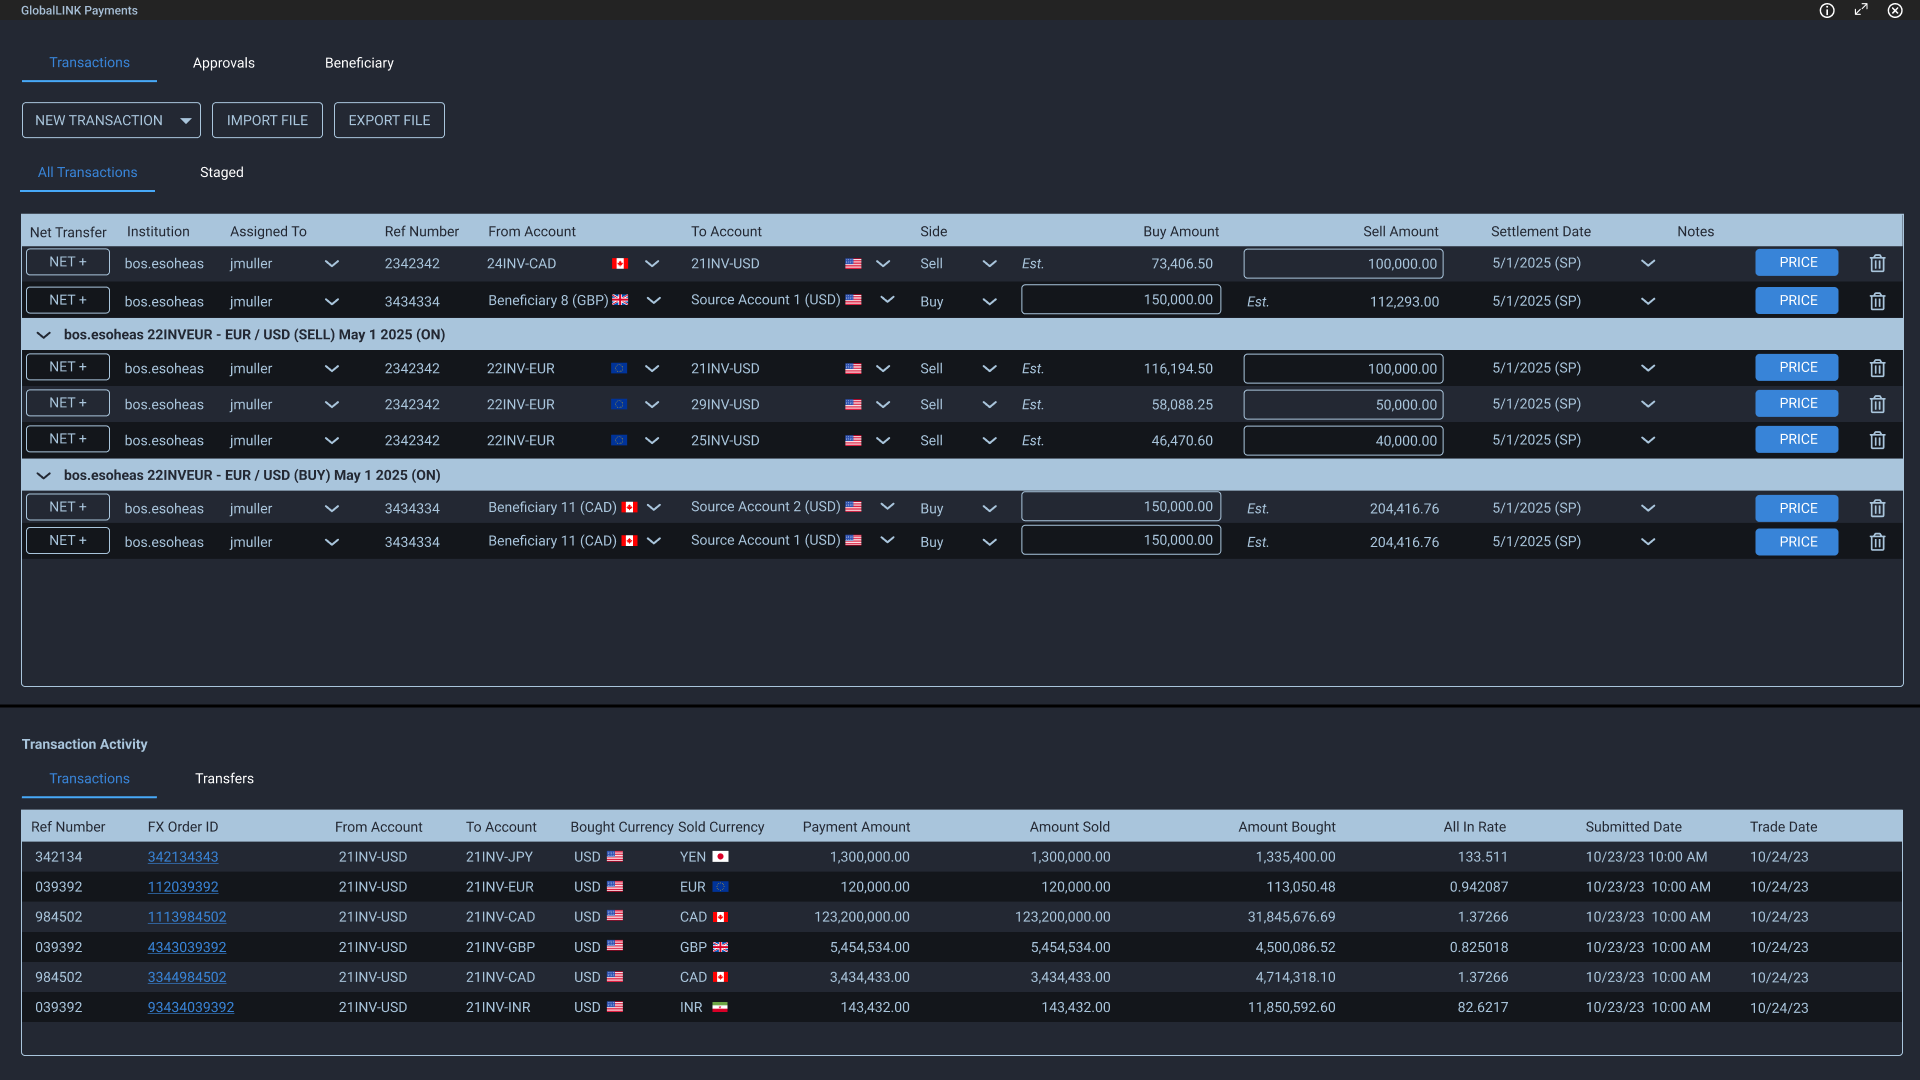
Task: Select the 133.511 All In Rate cell
Action: tap(1482, 857)
